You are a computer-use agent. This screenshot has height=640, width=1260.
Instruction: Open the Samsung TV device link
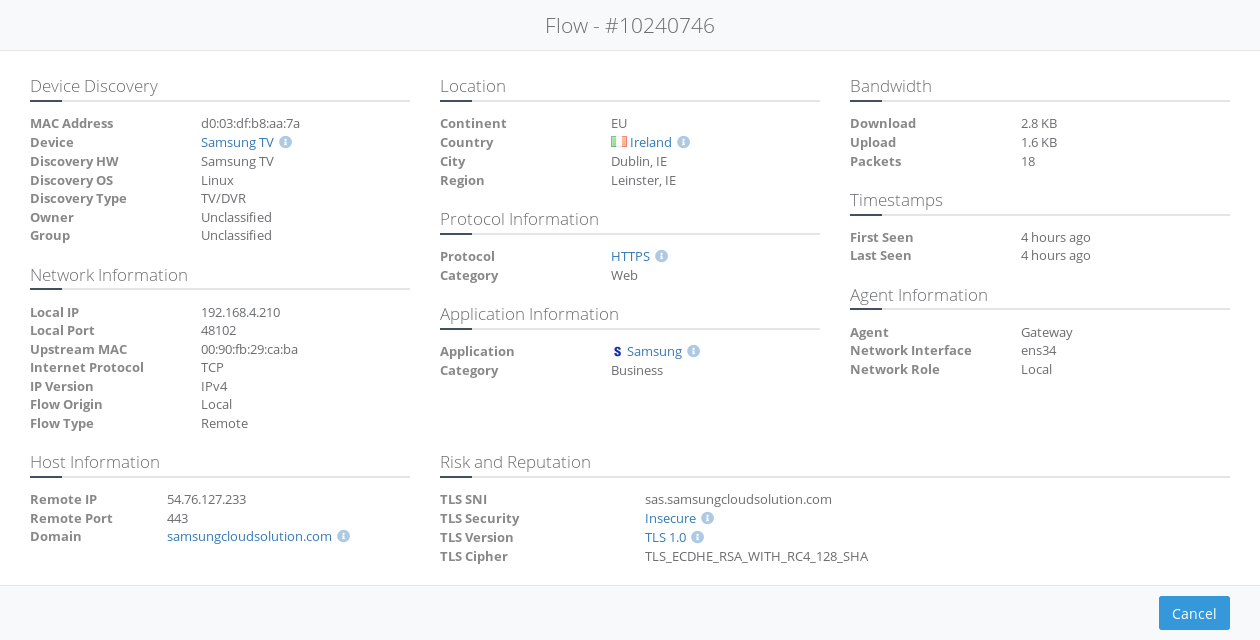[237, 143]
